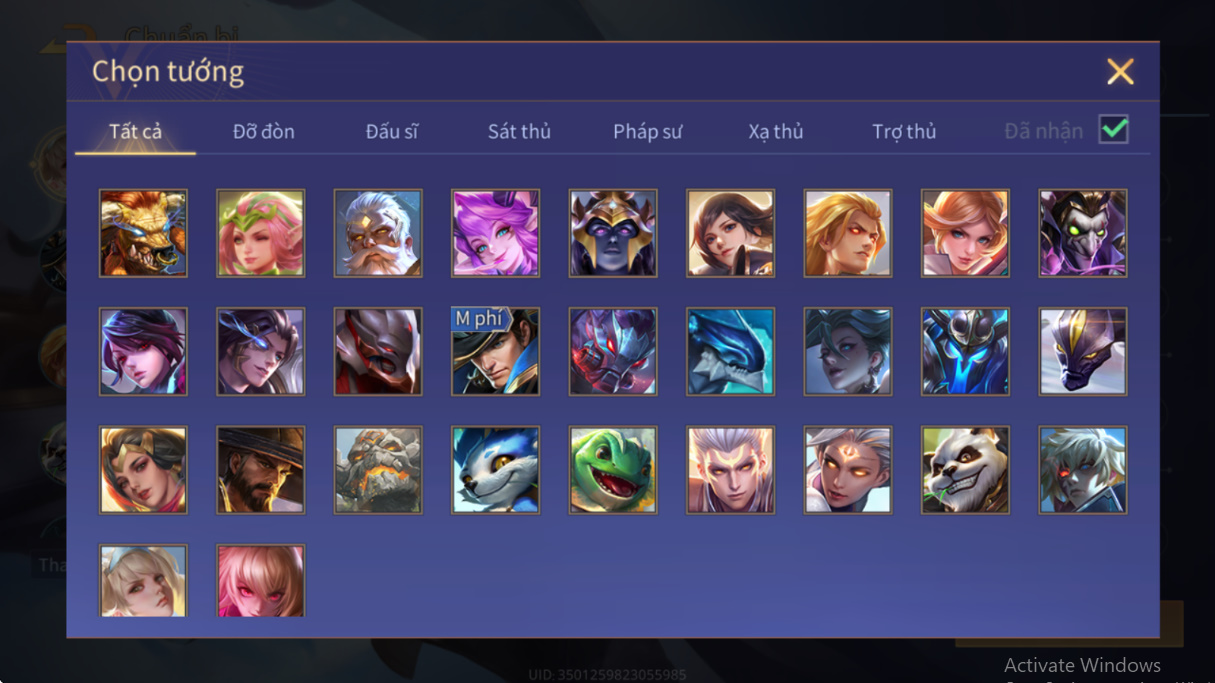Open the Sát thủ tab
The image size is (1215, 683).
click(x=519, y=131)
